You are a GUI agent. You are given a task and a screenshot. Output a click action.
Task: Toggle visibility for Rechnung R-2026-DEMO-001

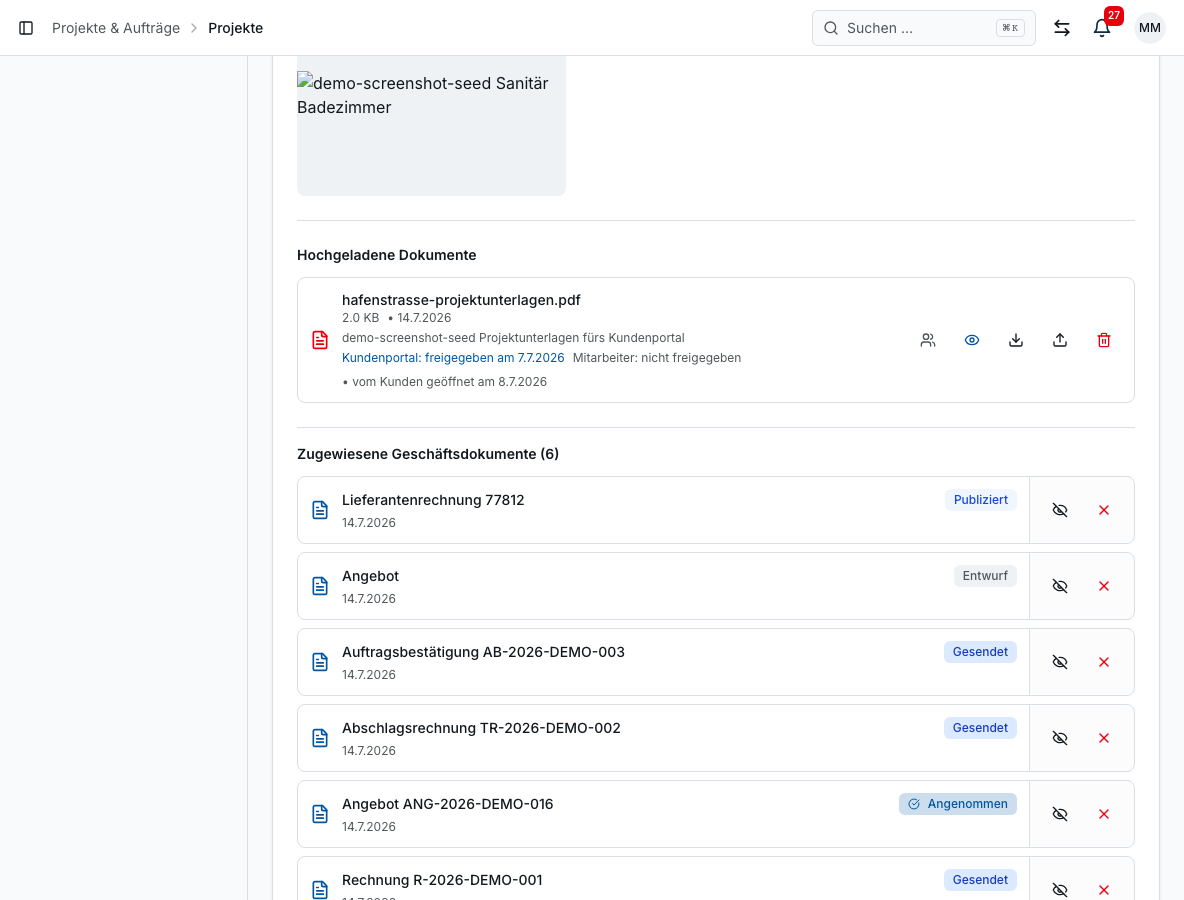pos(1059,889)
